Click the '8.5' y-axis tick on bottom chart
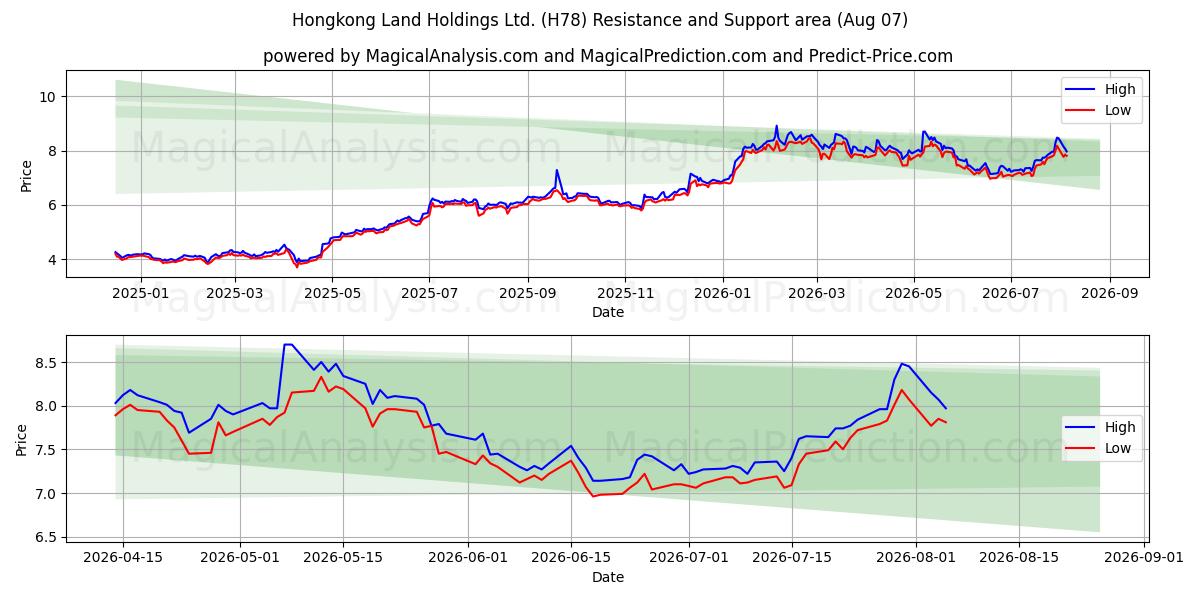The height and width of the screenshot is (600, 1200). pyautogui.click(x=48, y=363)
